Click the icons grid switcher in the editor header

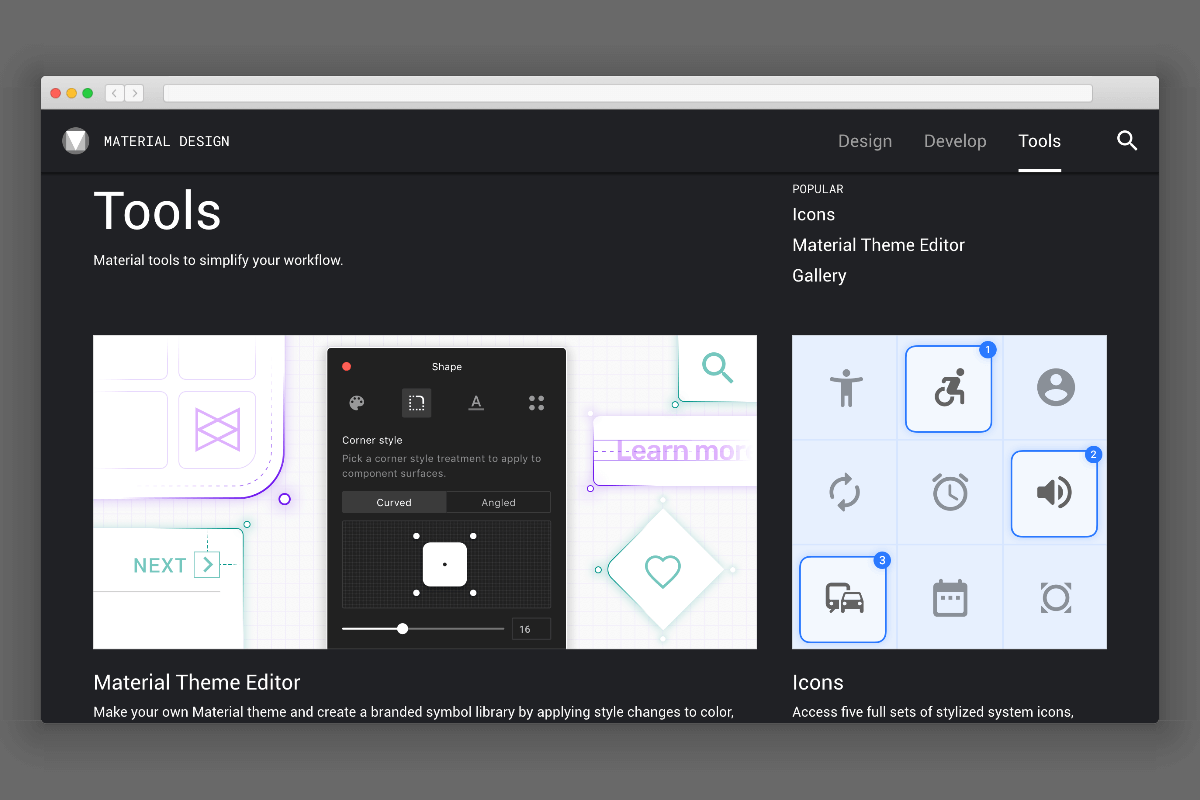coord(536,403)
